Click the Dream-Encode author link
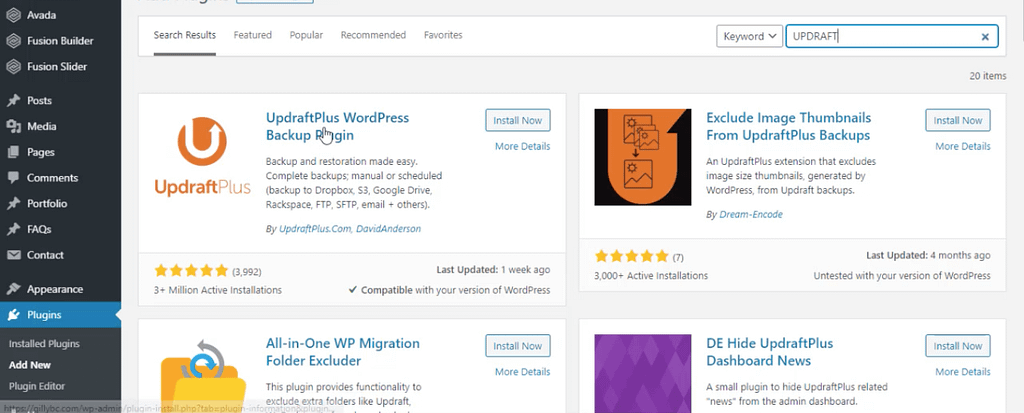Viewport: 1024px width, 413px height. click(751, 214)
